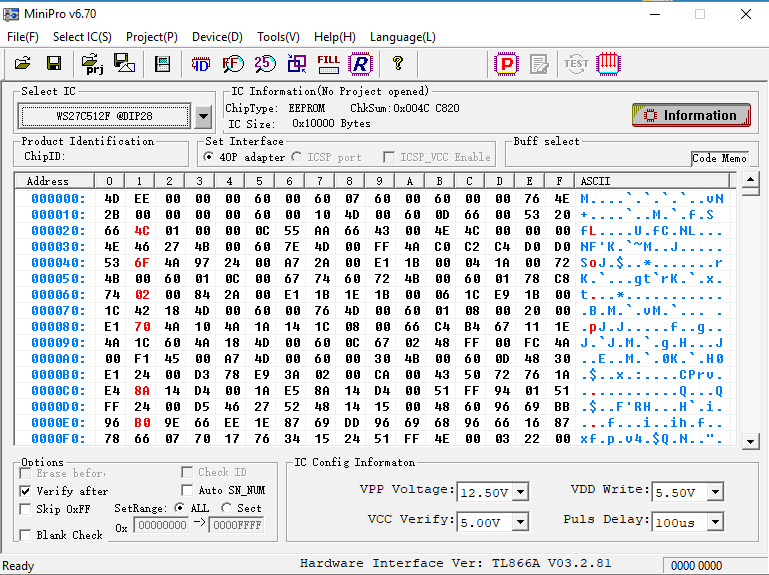This screenshot has width=769, height=575.
Task: Toggle the Check ID checkbox
Action: [x=187, y=472]
